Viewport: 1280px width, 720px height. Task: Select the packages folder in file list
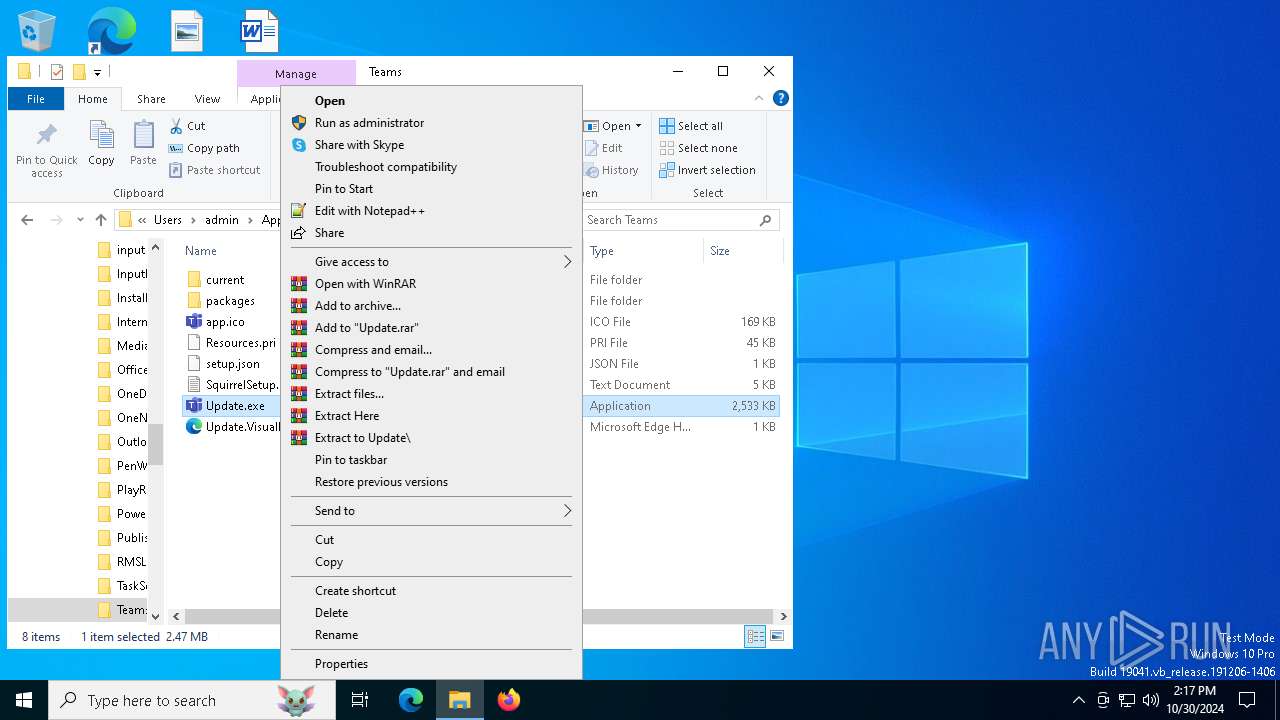pos(230,301)
